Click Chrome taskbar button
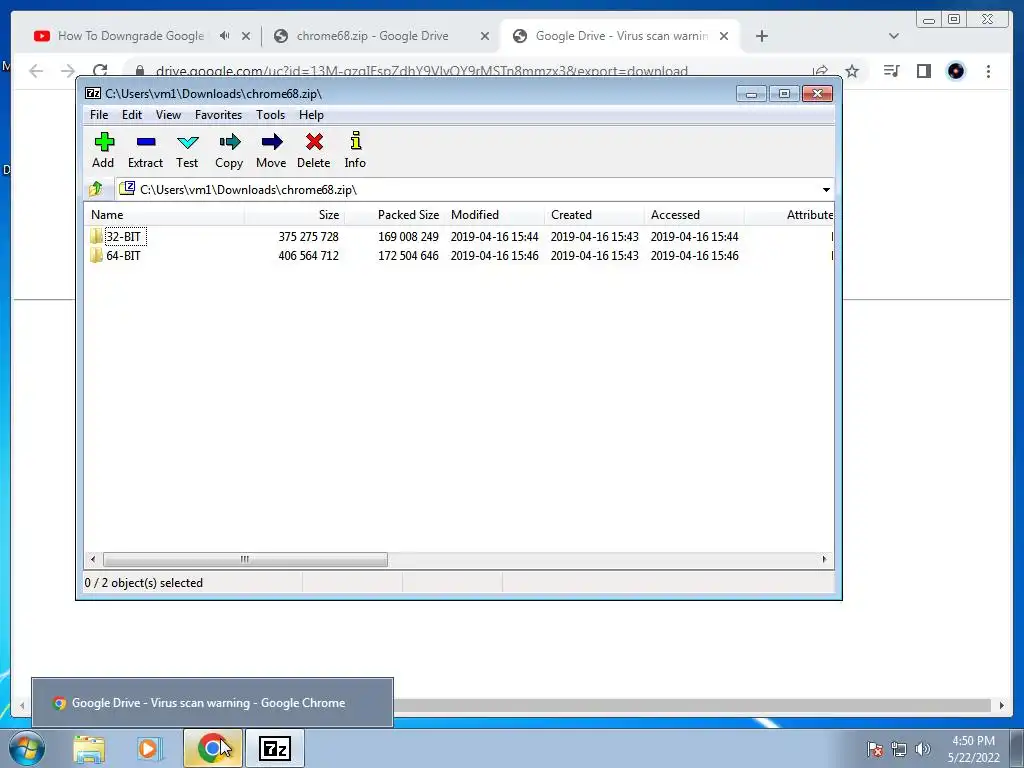The image size is (1024, 768). click(213, 748)
